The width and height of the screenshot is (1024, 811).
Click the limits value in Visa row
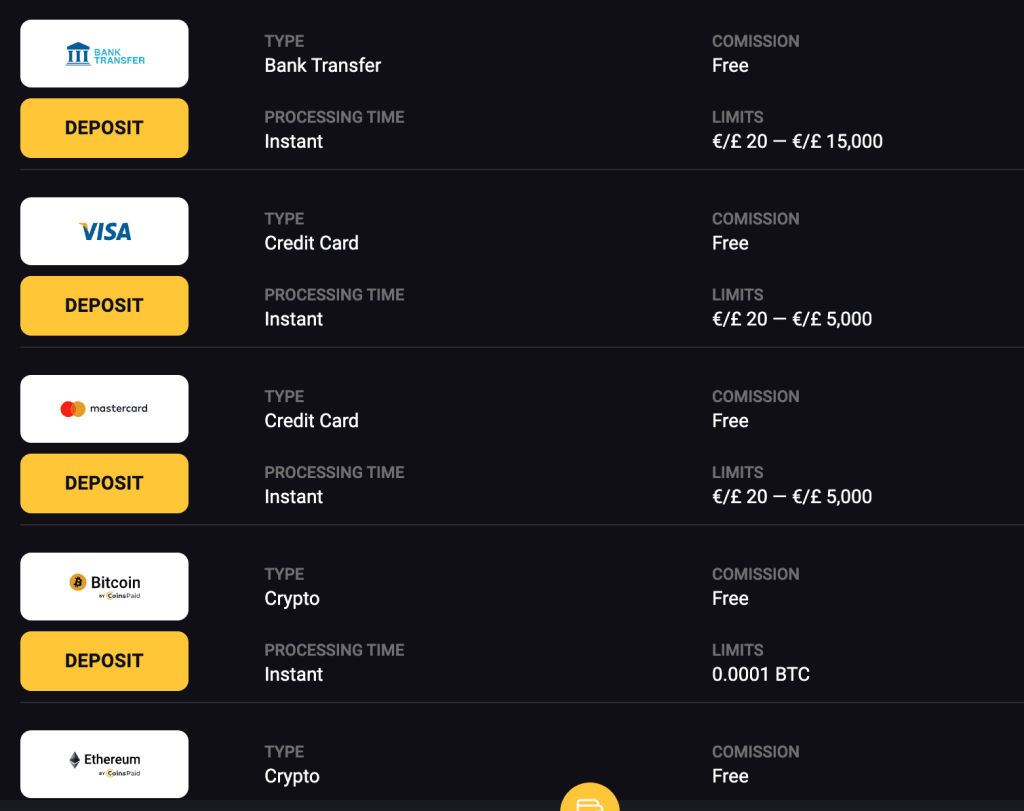point(791,320)
